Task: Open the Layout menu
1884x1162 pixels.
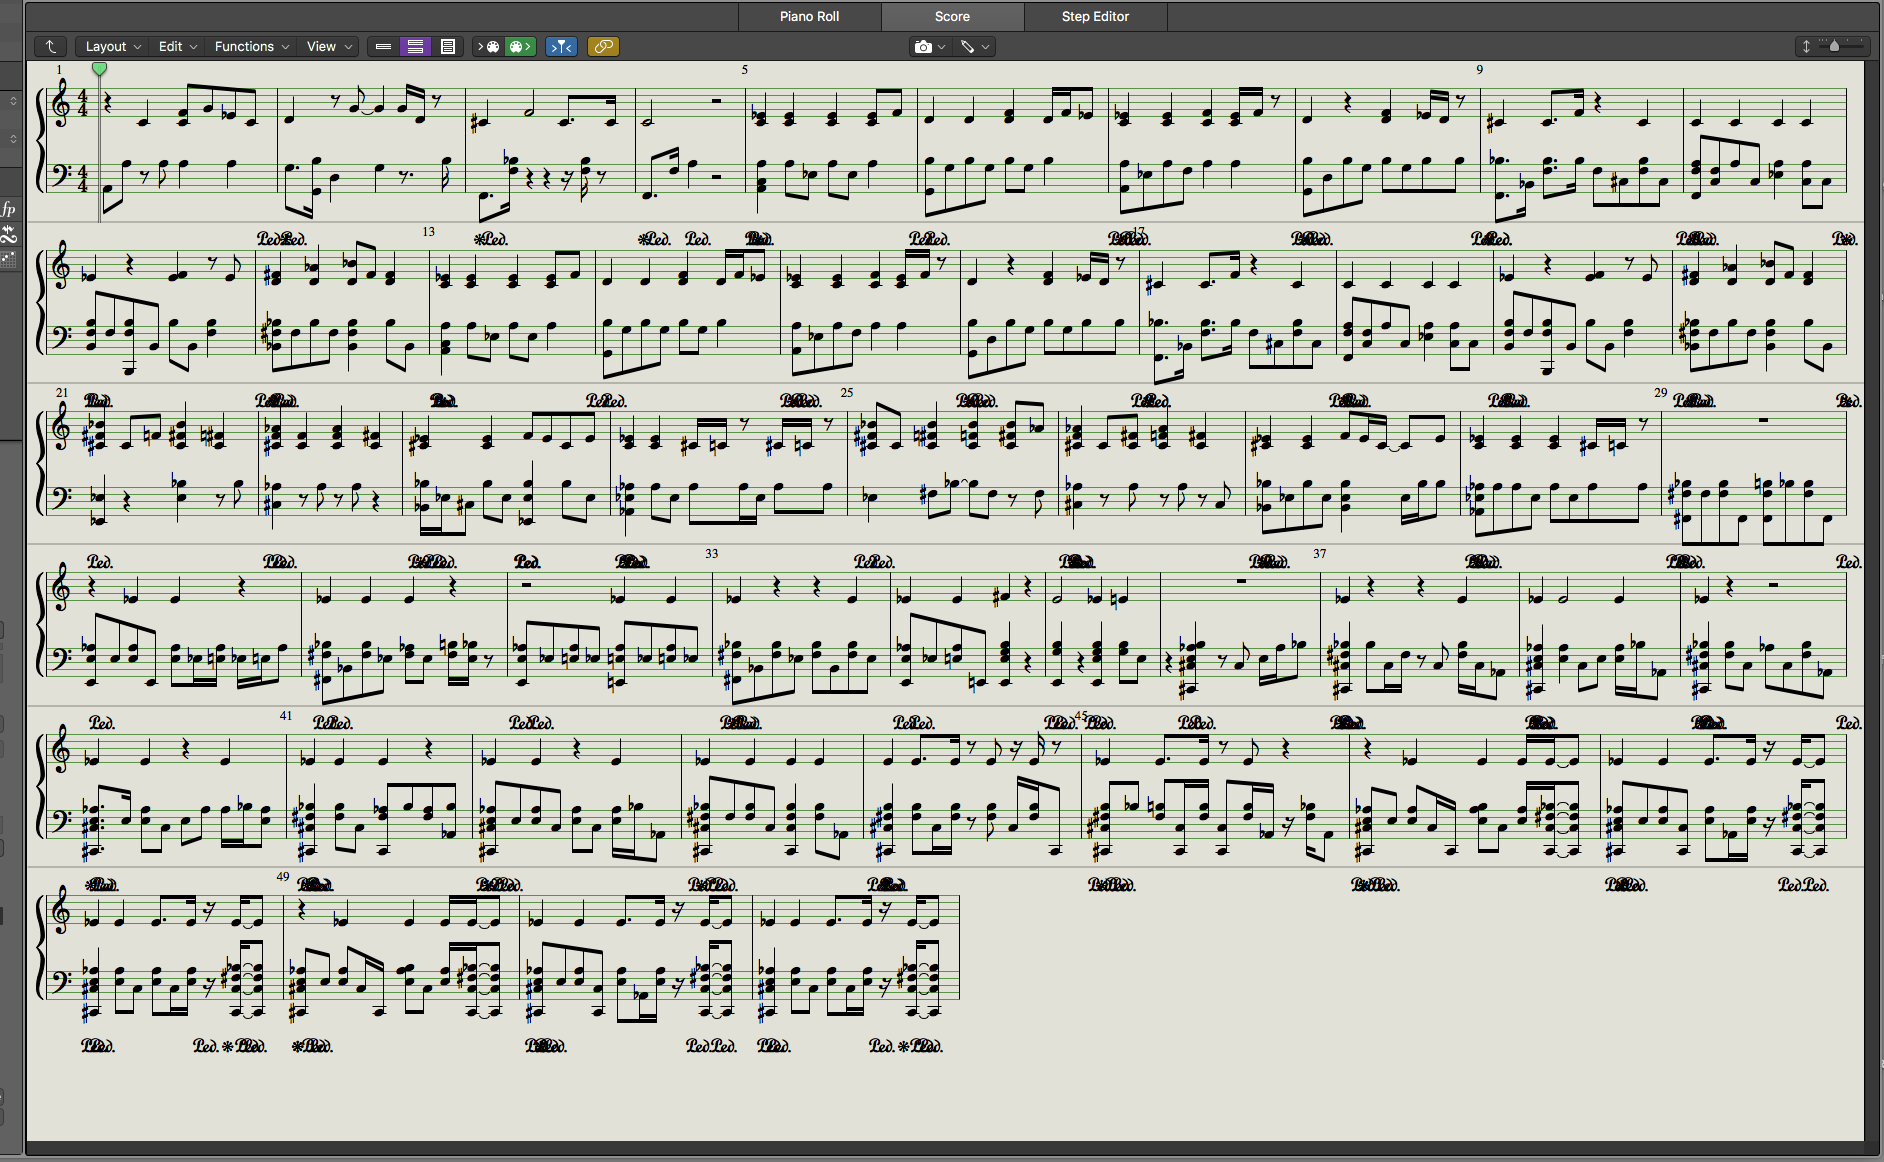Action: (x=112, y=46)
